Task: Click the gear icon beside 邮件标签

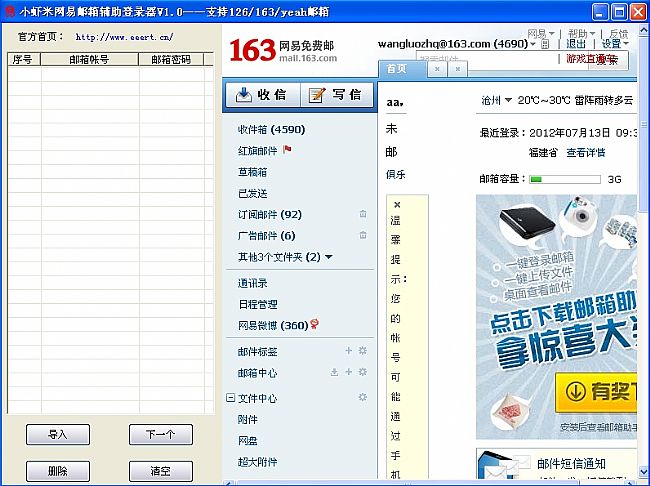Action: click(x=363, y=351)
